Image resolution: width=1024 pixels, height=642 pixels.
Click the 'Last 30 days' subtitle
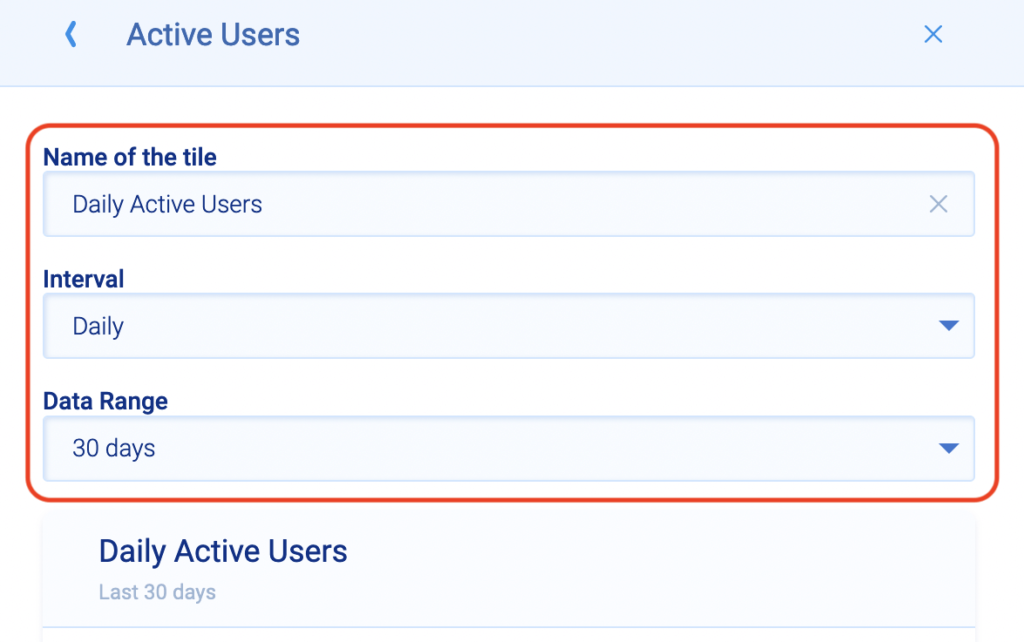pos(157,592)
